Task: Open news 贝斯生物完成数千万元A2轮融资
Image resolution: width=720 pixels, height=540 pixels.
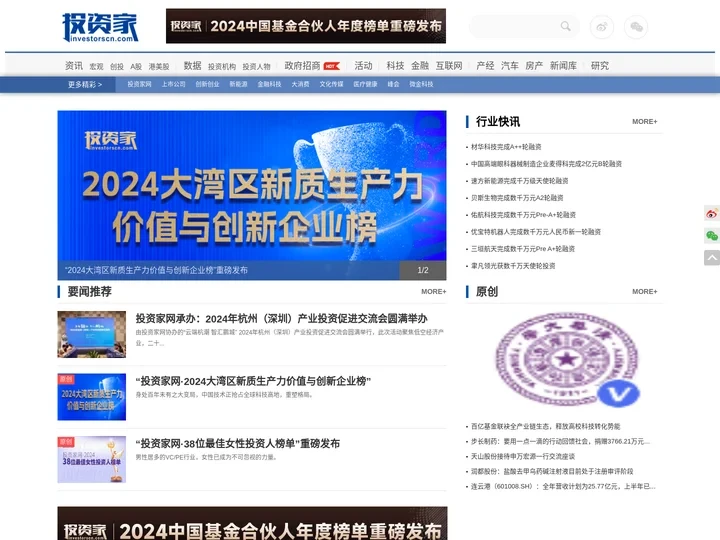Action: point(517,198)
